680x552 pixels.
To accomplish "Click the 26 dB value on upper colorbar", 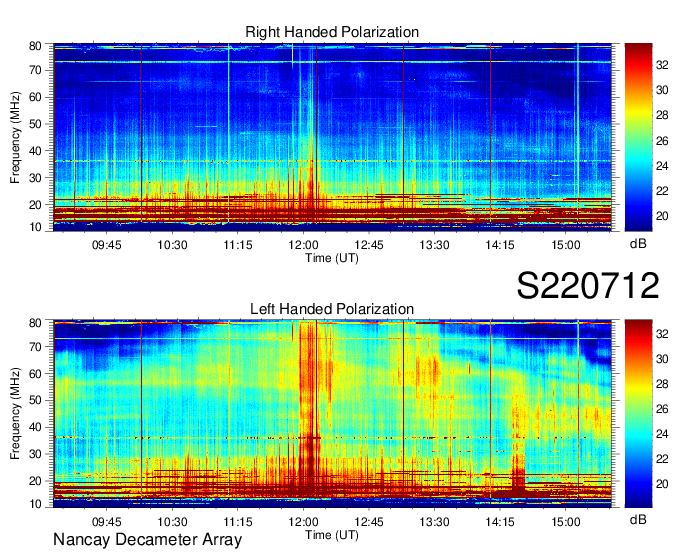I will (662, 140).
